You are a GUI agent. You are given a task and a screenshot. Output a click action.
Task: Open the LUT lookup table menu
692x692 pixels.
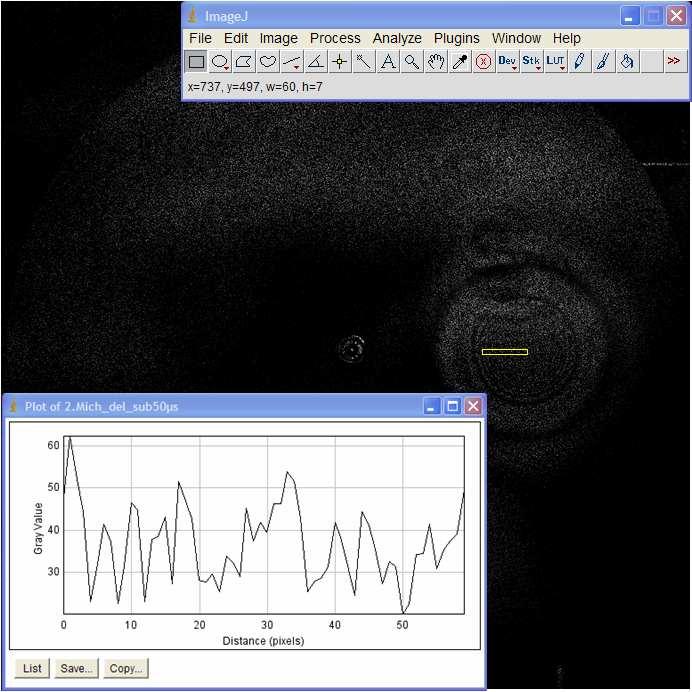pyautogui.click(x=555, y=62)
